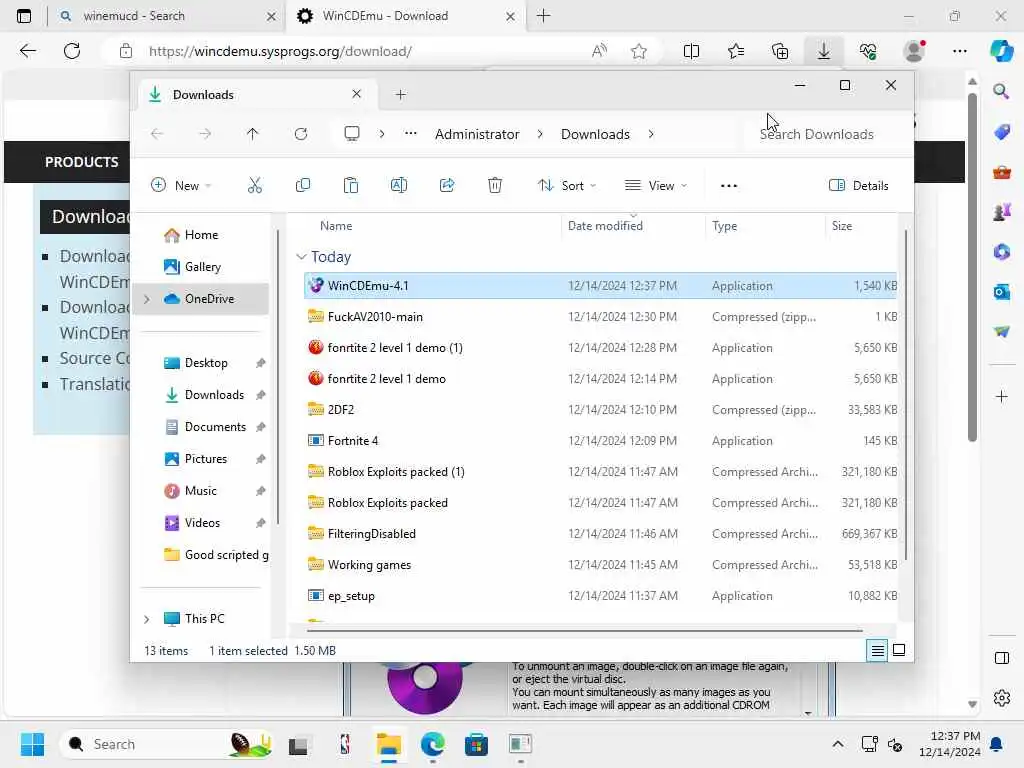Viewport: 1024px width, 768px height.
Task: Click the Copy icon in Explorer toolbar
Action: tap(302, 185)
